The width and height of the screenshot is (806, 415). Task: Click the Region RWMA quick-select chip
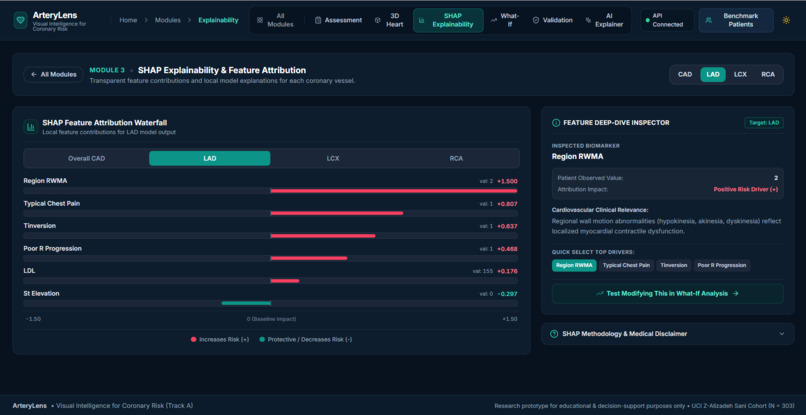(x=574, y=265)
